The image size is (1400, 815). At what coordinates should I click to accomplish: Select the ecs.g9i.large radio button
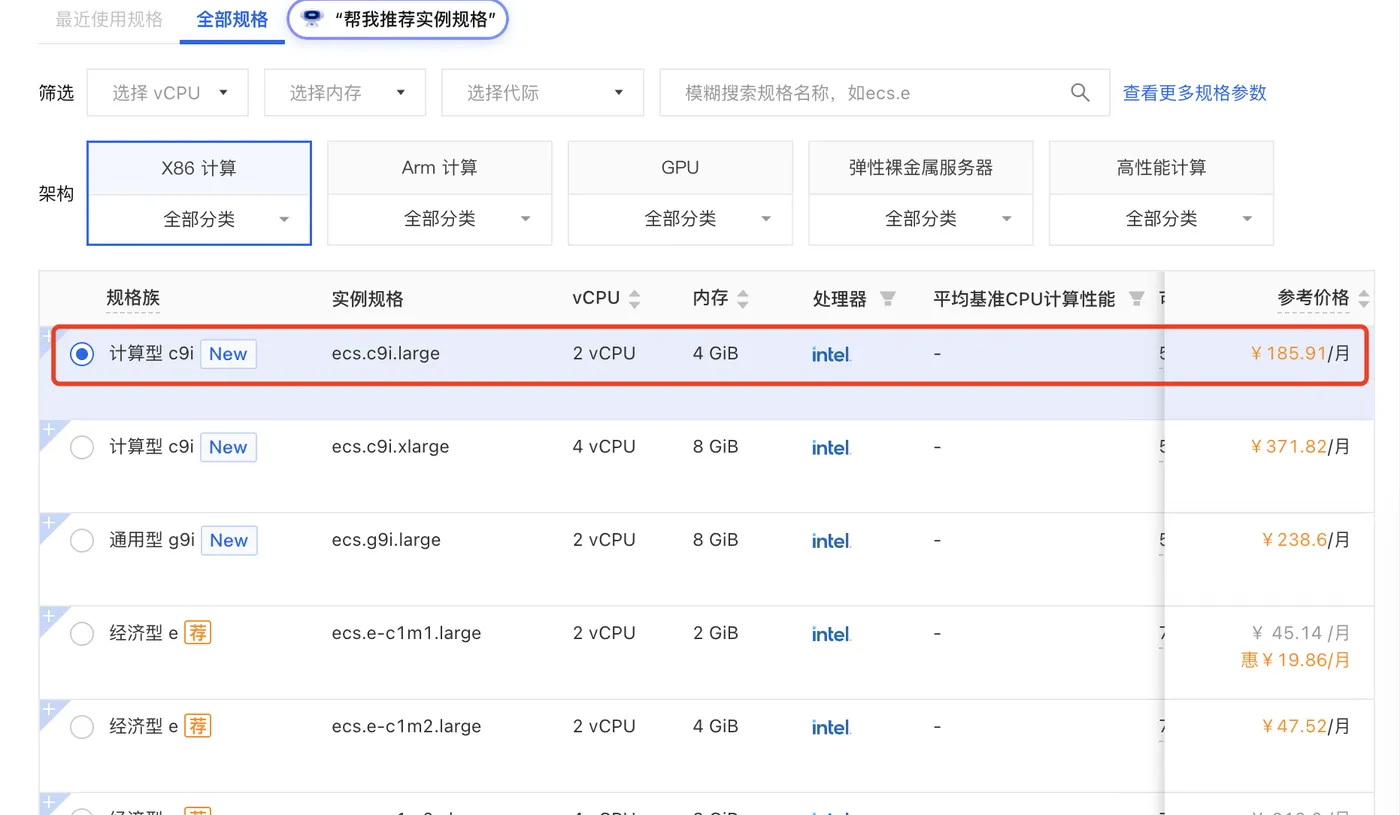point(82,541)
